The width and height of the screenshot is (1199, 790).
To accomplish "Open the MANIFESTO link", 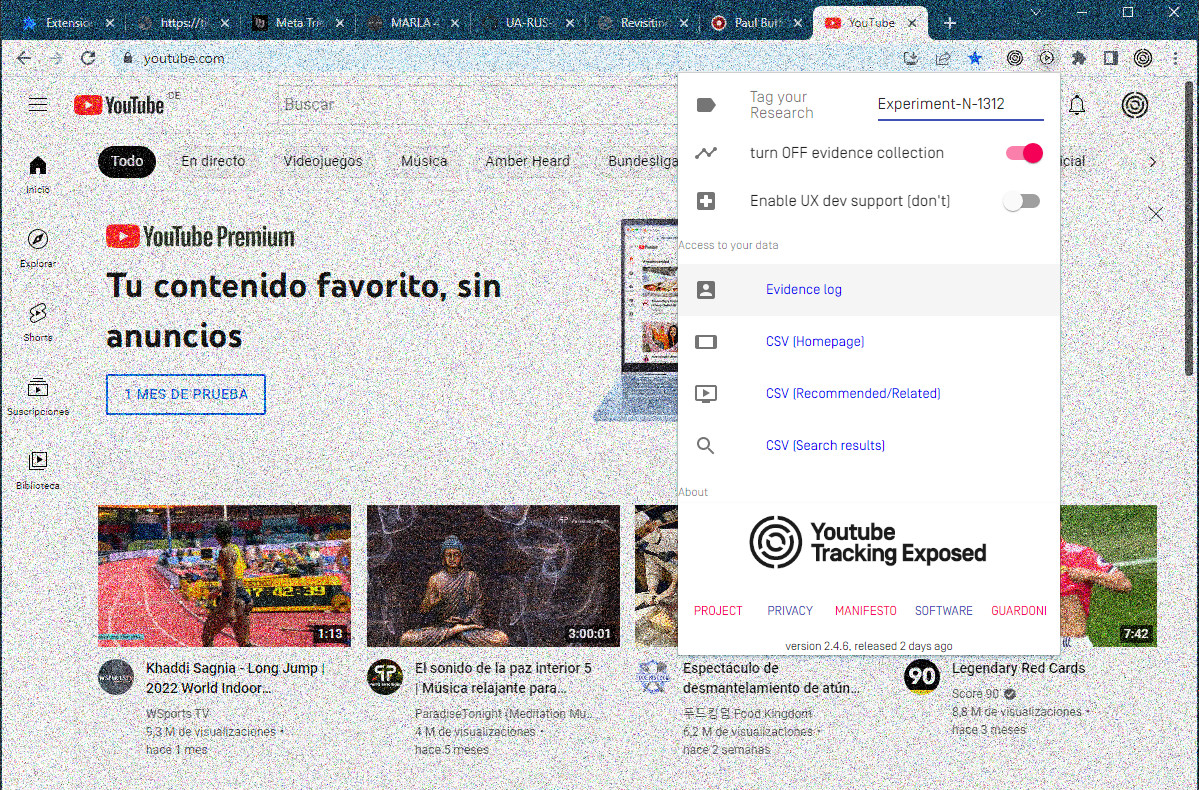I will pos(866,610).
